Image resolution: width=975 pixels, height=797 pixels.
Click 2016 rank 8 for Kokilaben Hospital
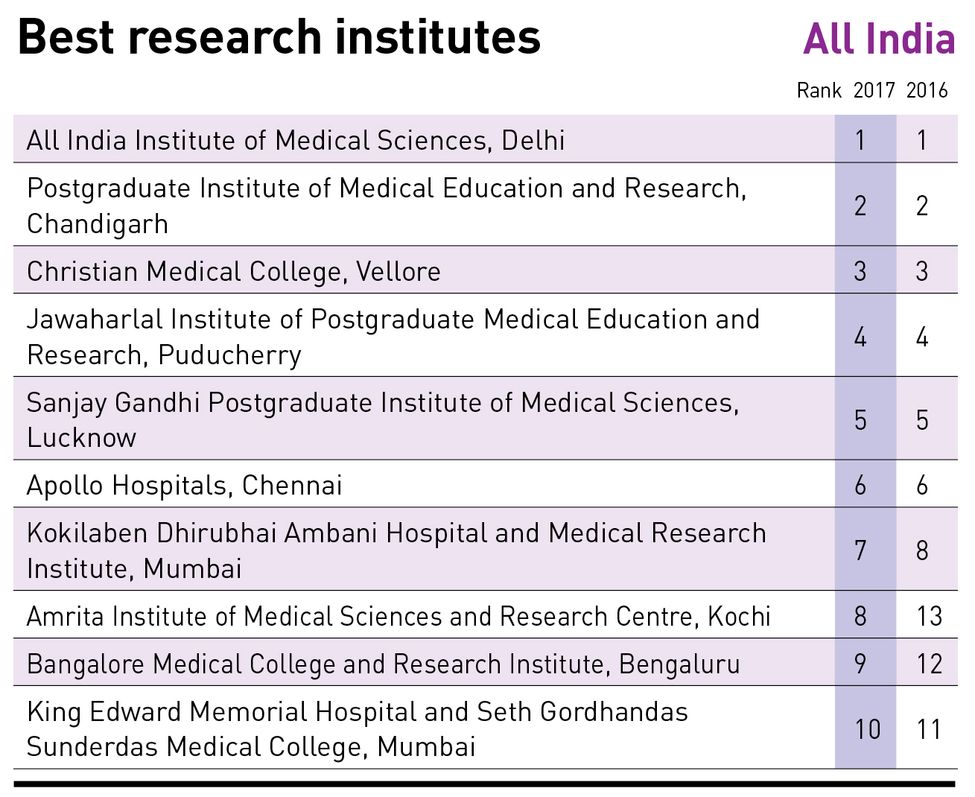click(922, 550)
